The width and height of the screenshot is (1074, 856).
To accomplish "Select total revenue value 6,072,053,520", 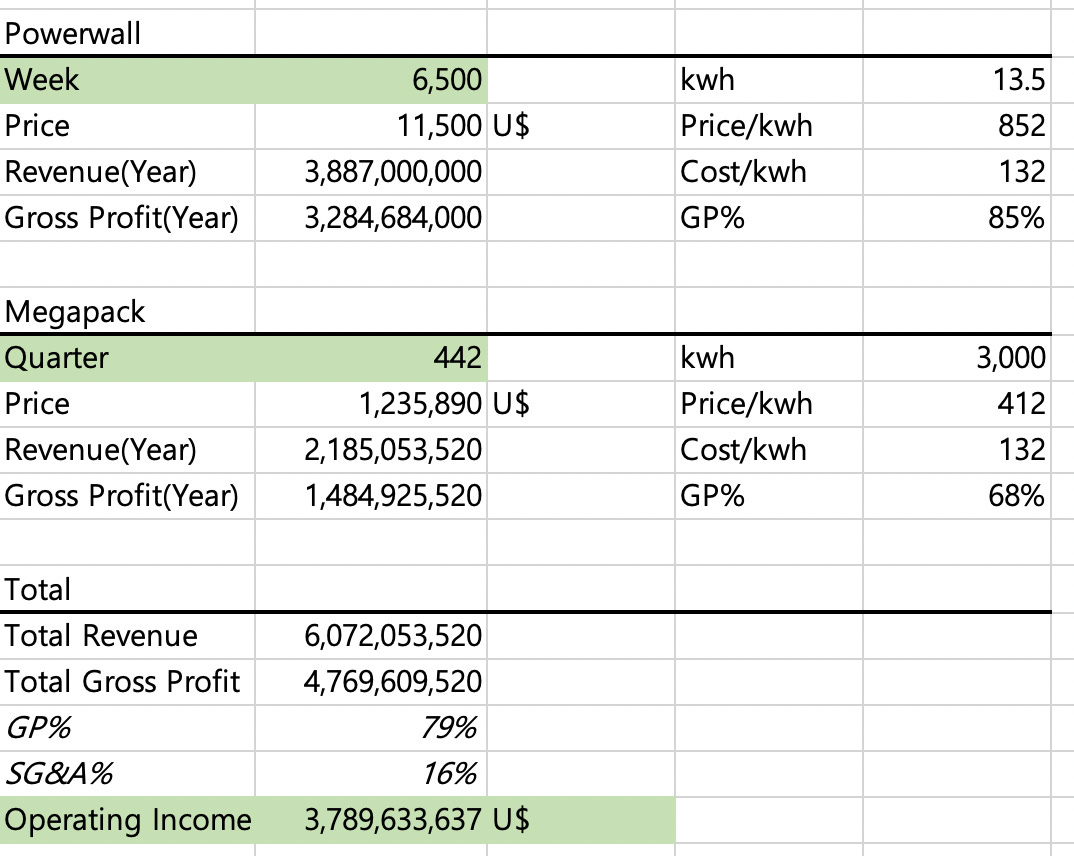I will 371,635.
